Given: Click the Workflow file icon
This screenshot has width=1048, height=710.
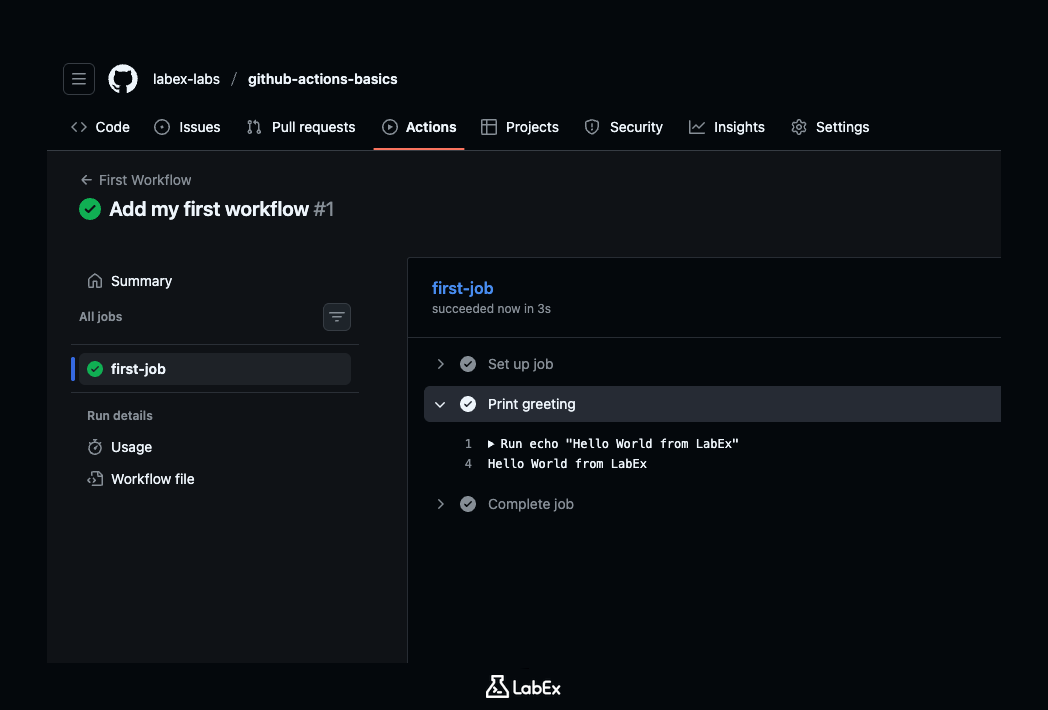Looking at the screenshot, I should [x=95, y=479].
